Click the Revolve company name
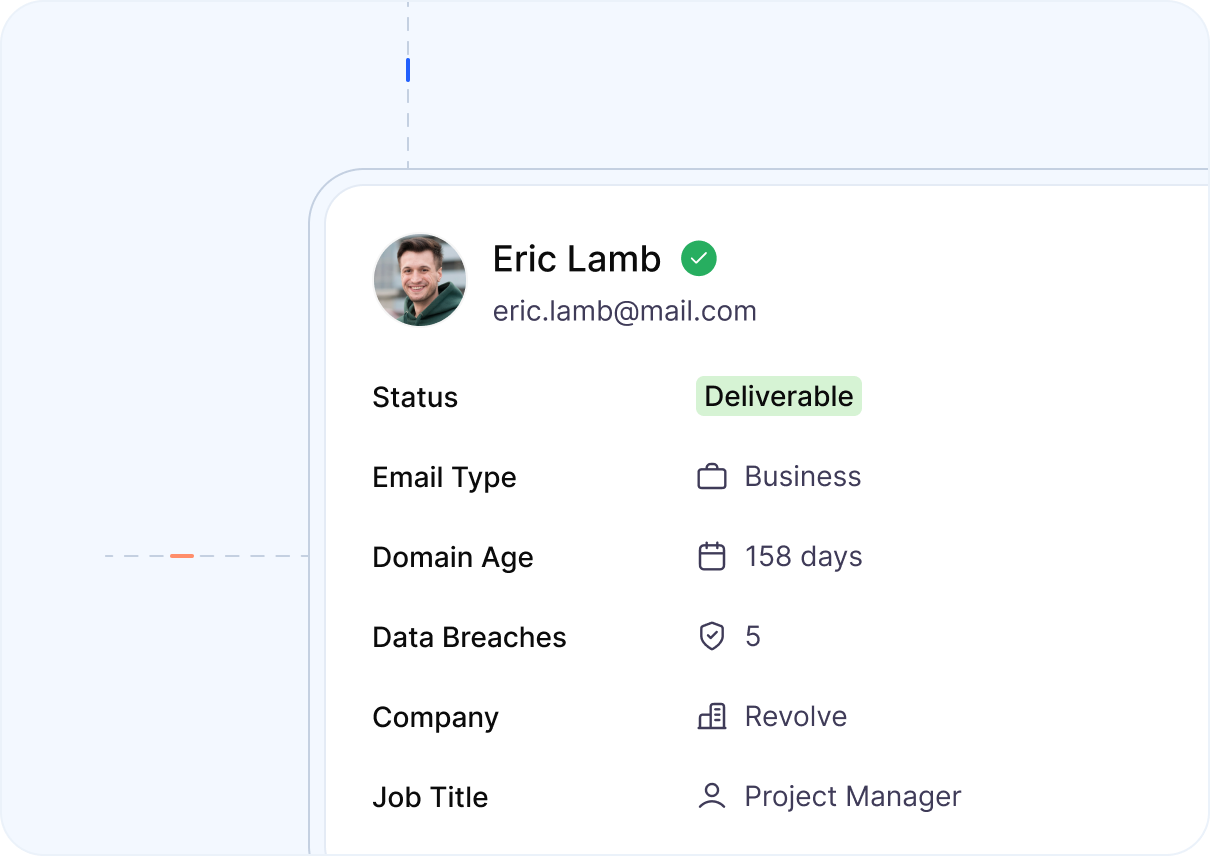This screenshot has width=1210, height=856. coord(796,716)
